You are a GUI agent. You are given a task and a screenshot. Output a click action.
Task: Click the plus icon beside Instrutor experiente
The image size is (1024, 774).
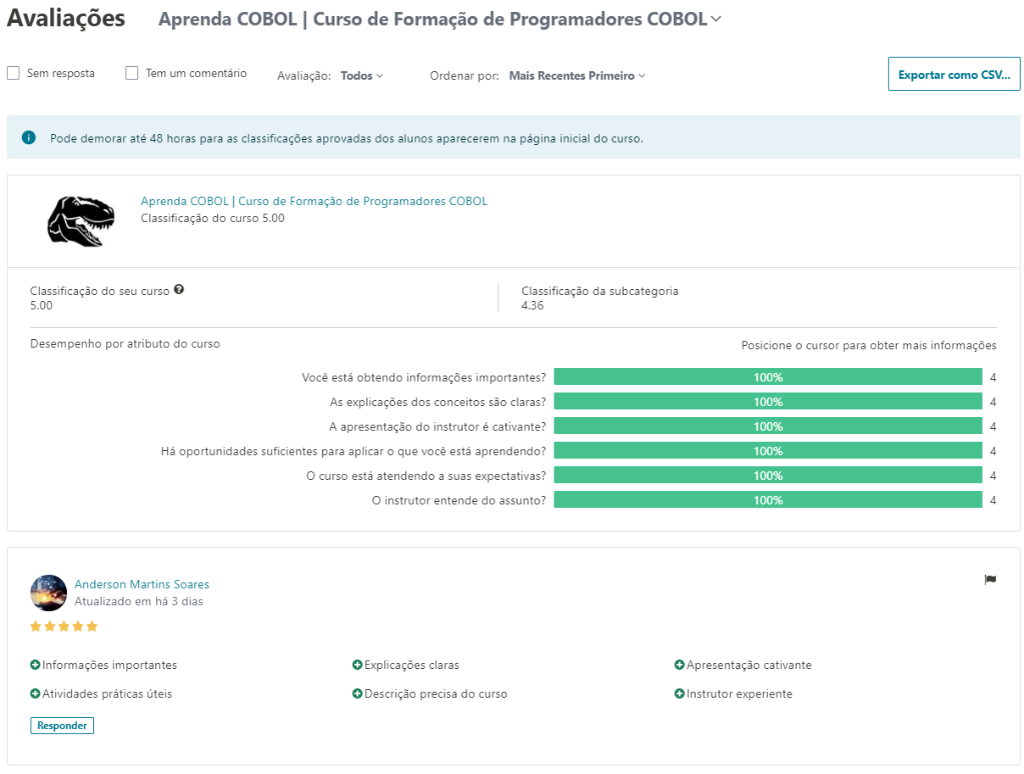[x=679, y=694]
